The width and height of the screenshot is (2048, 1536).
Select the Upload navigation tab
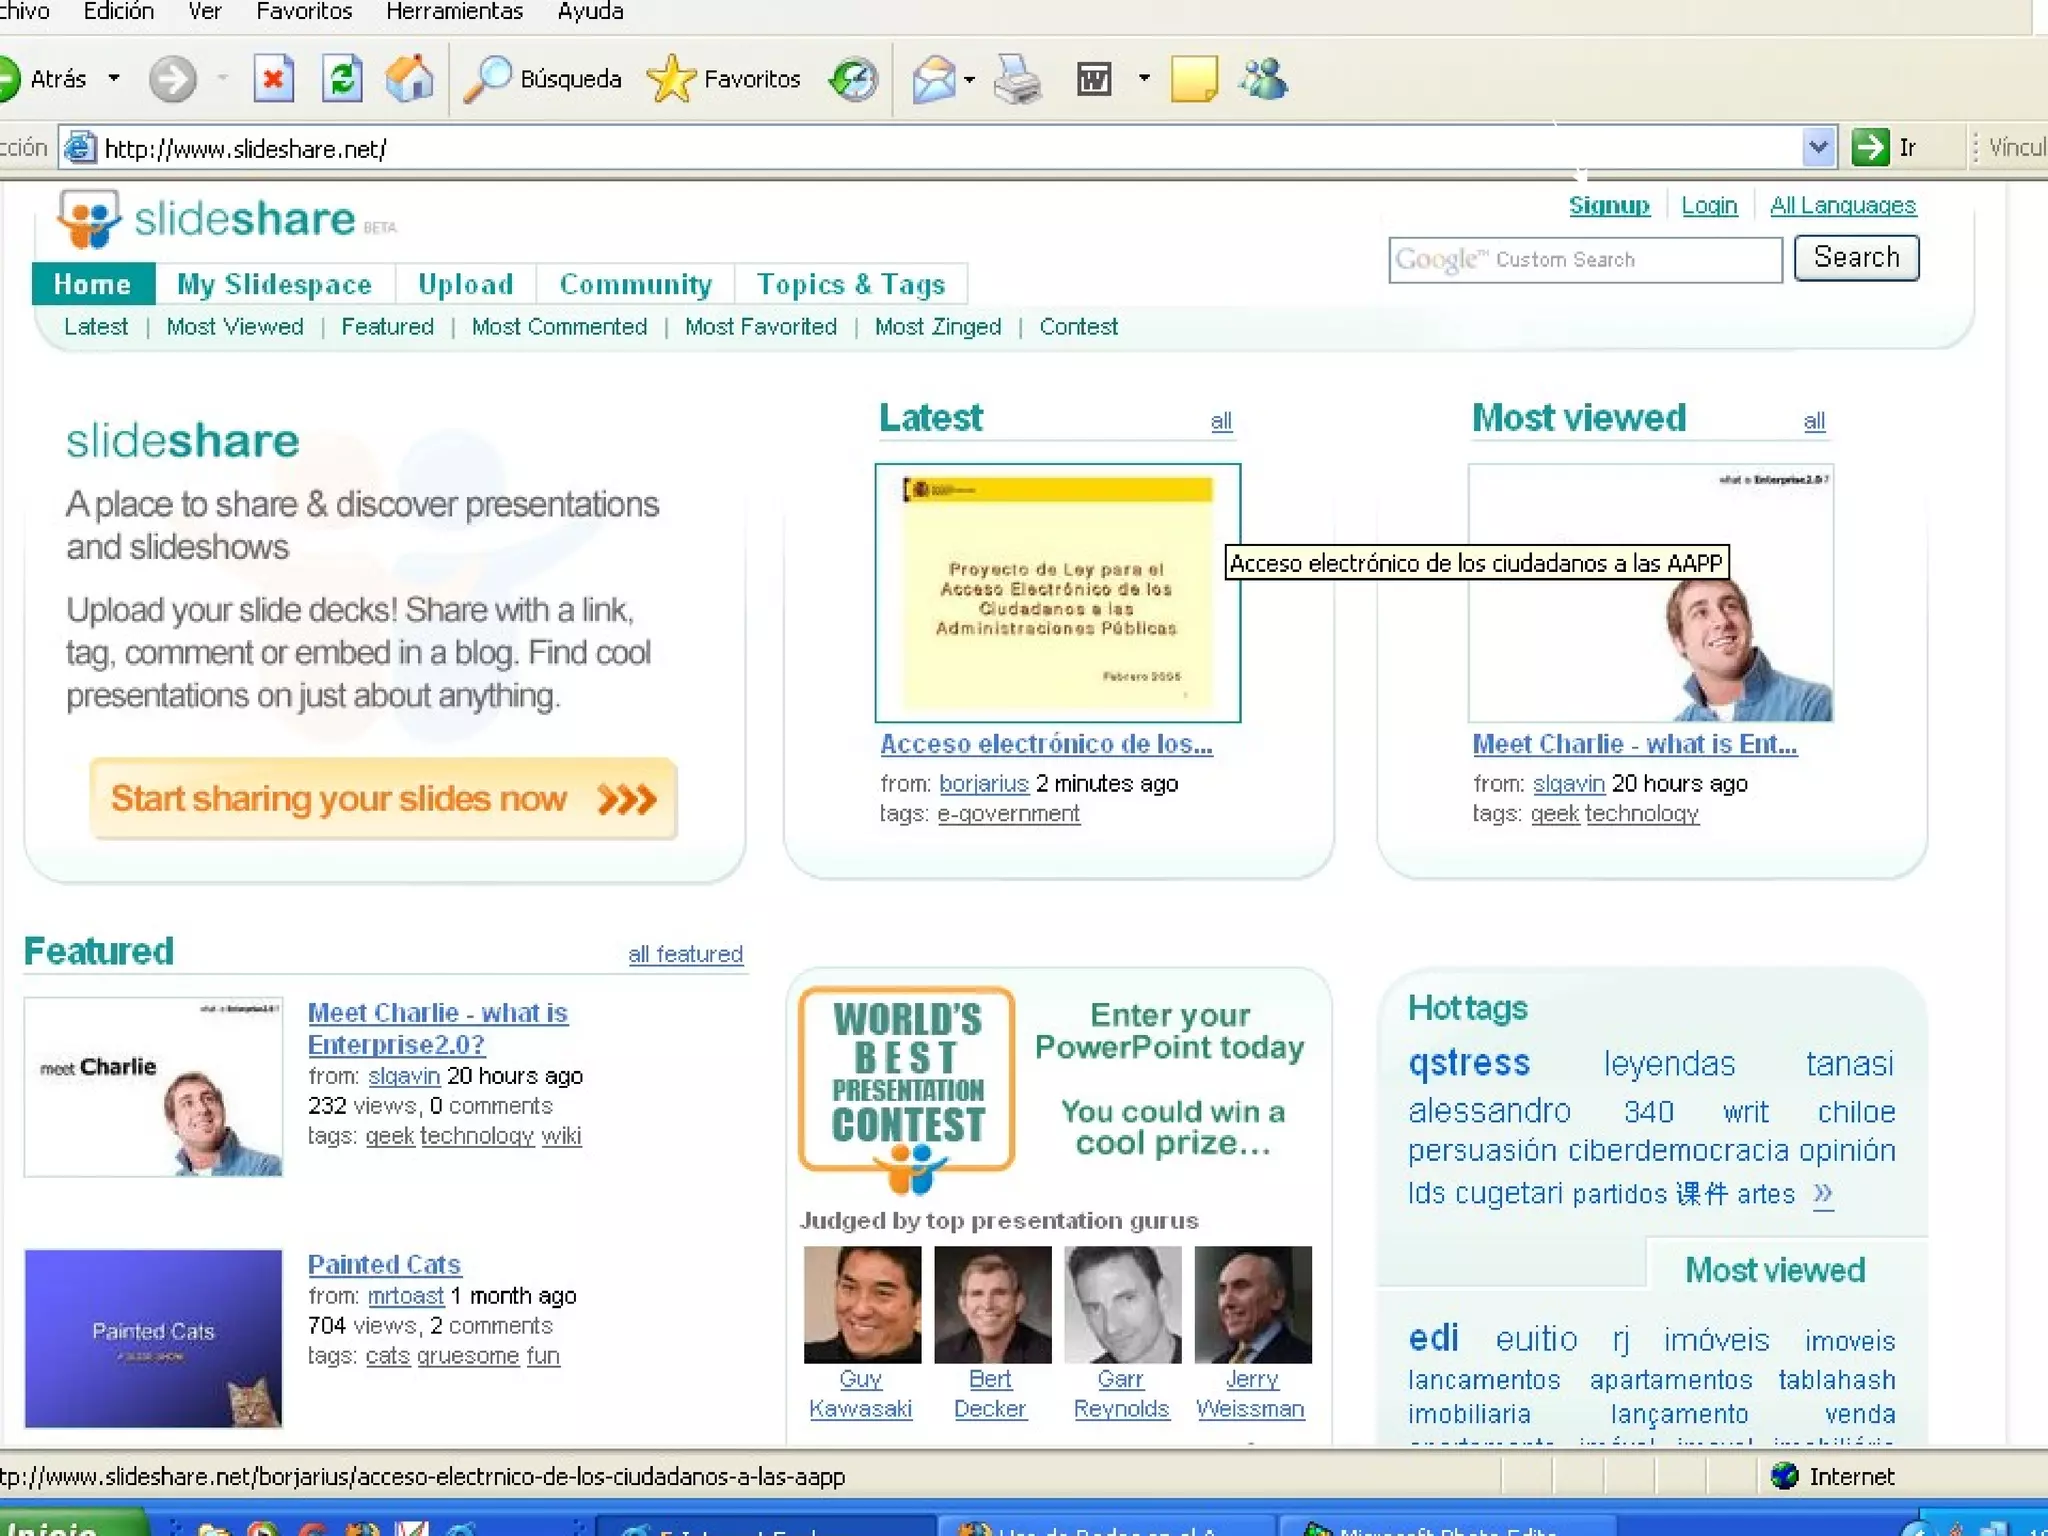coord(465,284)
